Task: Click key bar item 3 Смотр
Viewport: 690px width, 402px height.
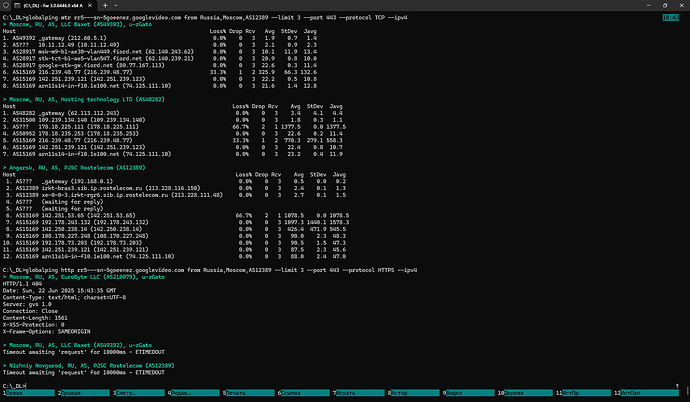Action: (139, 393)
